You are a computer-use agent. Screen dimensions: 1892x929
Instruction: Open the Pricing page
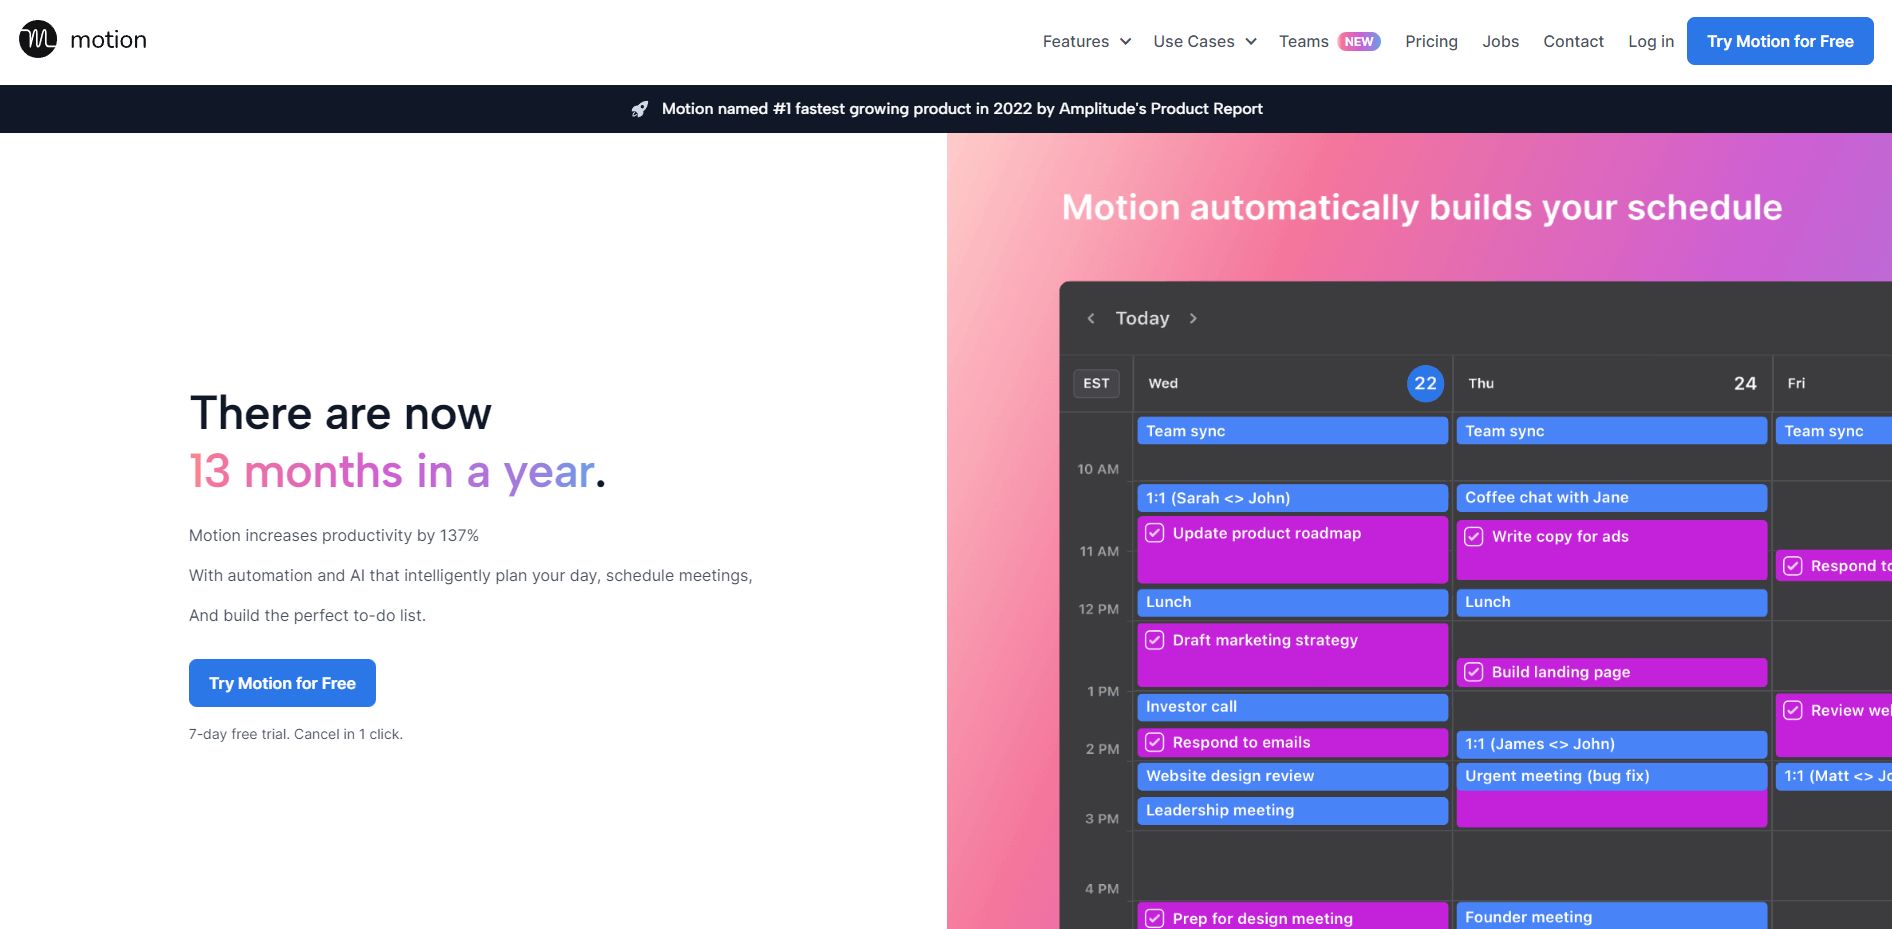point(1431,41)
